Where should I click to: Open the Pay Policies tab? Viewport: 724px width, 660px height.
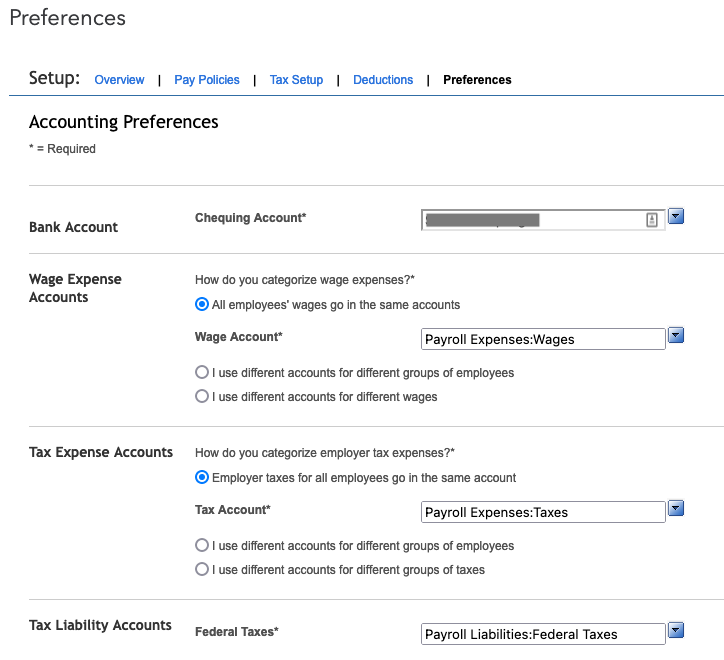[x=207, y=80]
